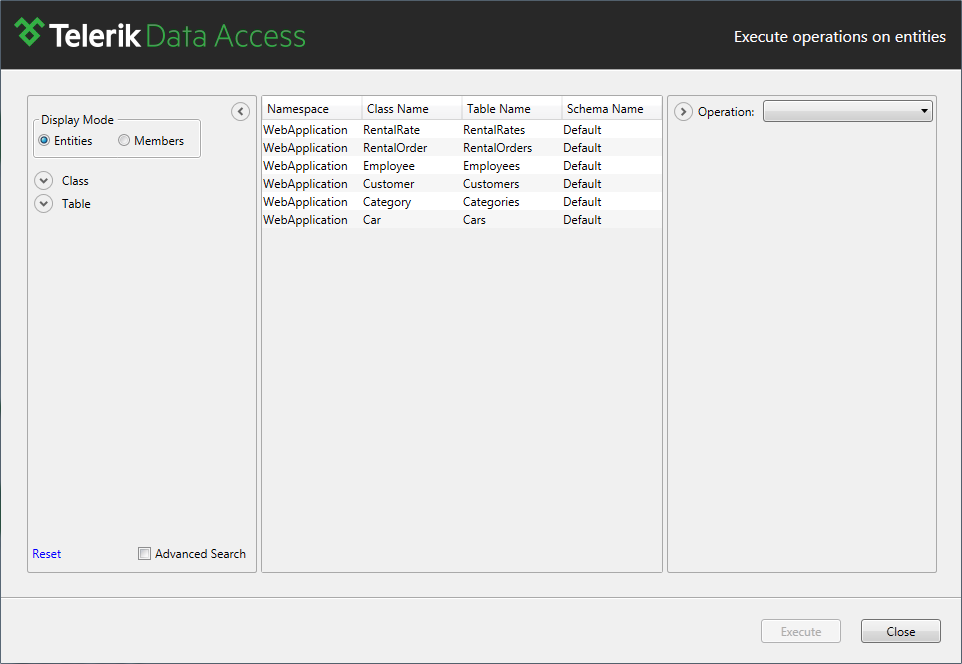Screen dimensions: 962x664
Task: Click the Operation label text
Action: pos(726,112)
